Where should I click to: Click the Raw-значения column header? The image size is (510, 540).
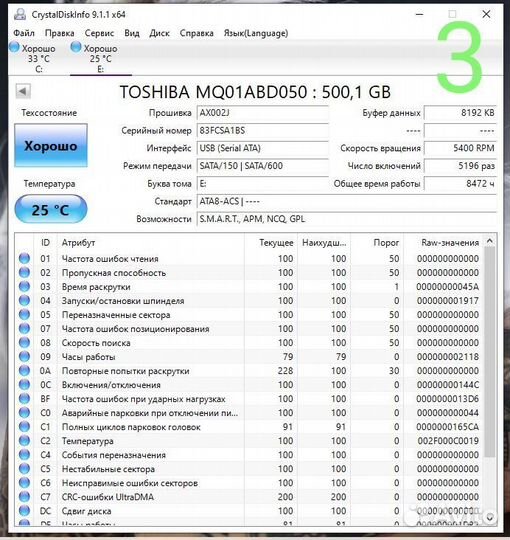(x=443, y=242)
